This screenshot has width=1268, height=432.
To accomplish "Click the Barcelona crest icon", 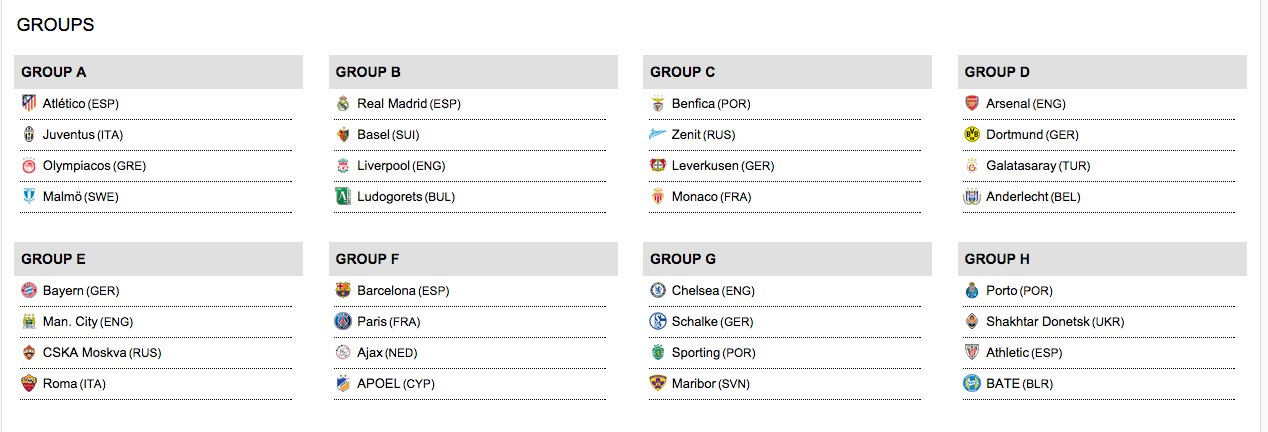I will pos(343,291).
